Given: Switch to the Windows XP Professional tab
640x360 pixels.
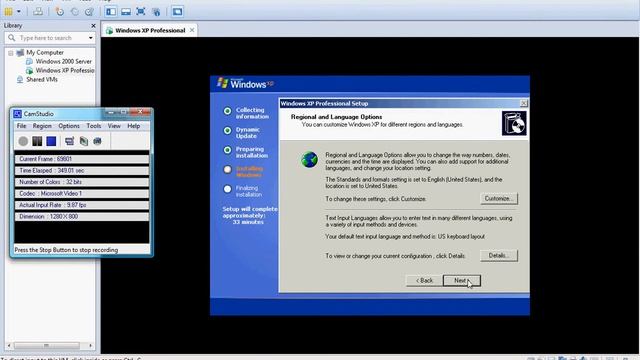Looking at the screenshot, I should [x=150, y=30].
